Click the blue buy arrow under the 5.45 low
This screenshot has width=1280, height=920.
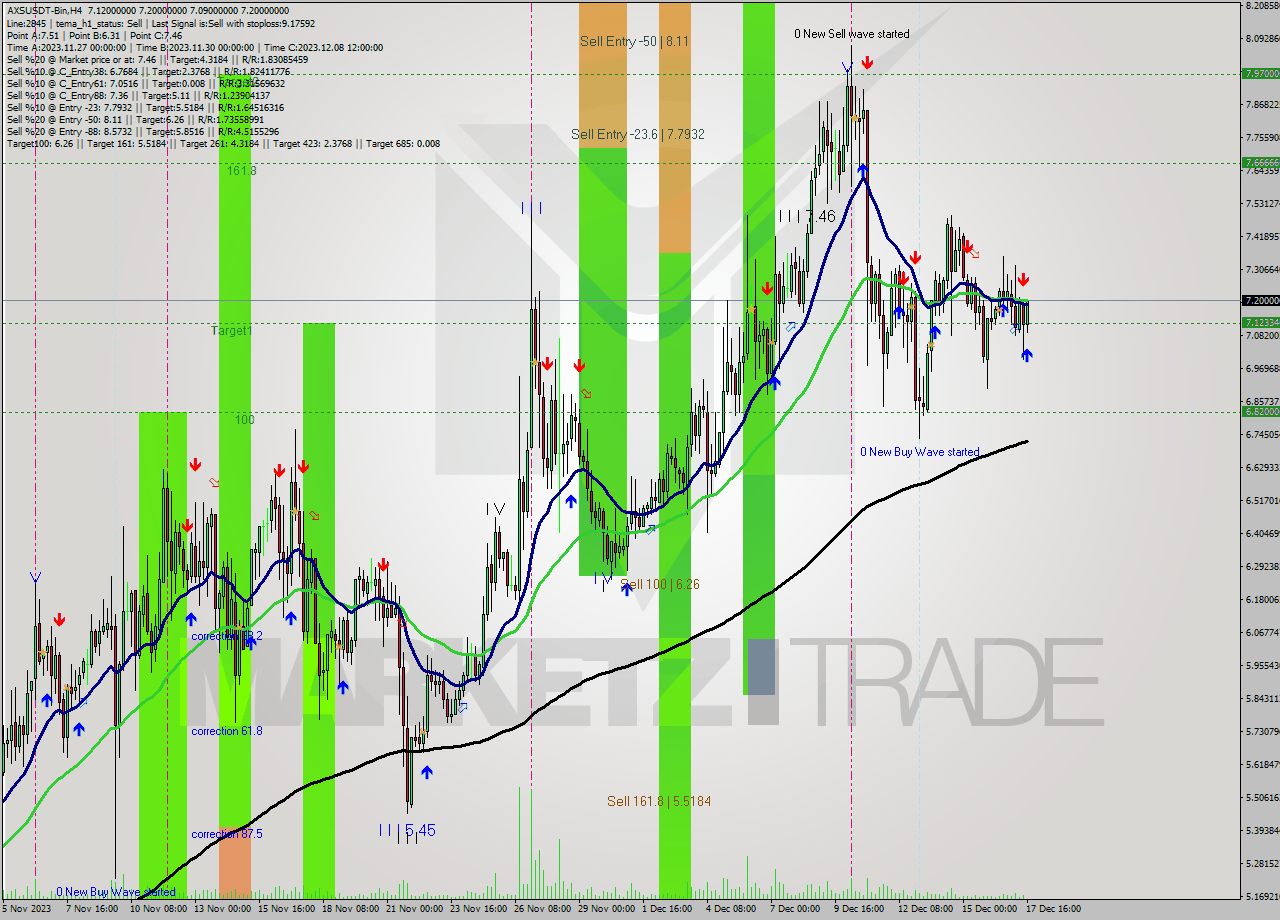tap(427, 772)
